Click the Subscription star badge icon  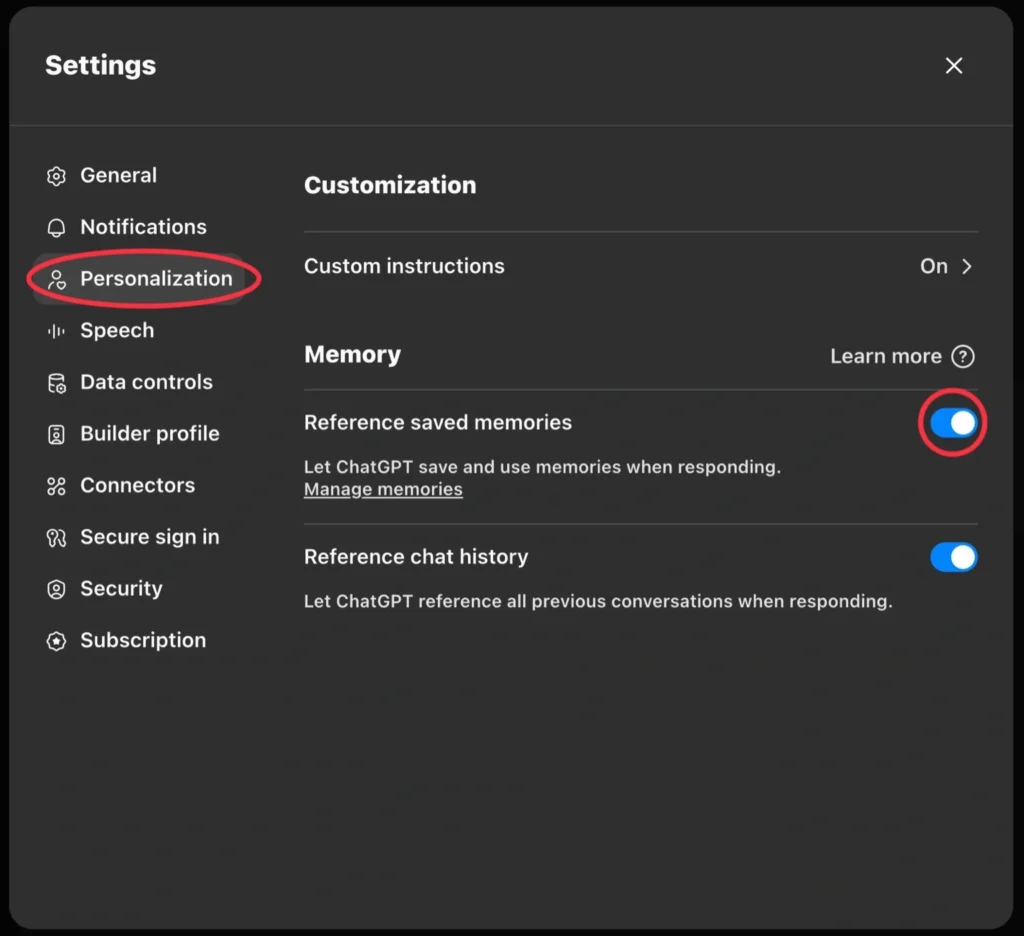(56, 641)
